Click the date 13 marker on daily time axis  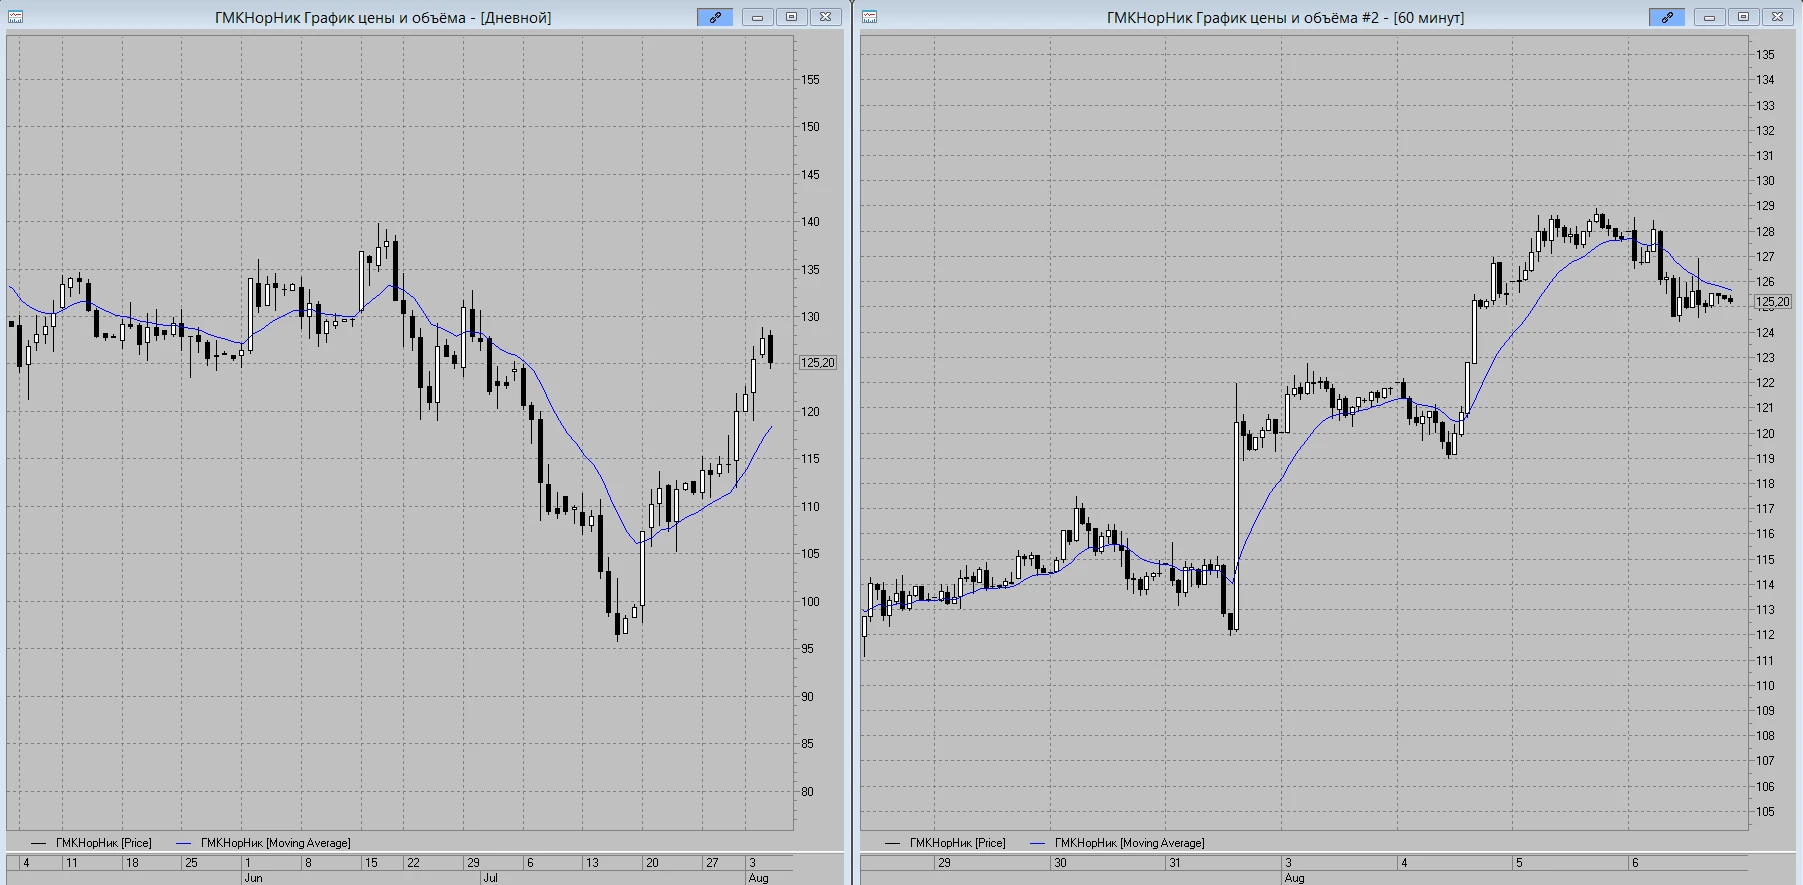pyautogui.click(x=592, y=863)
